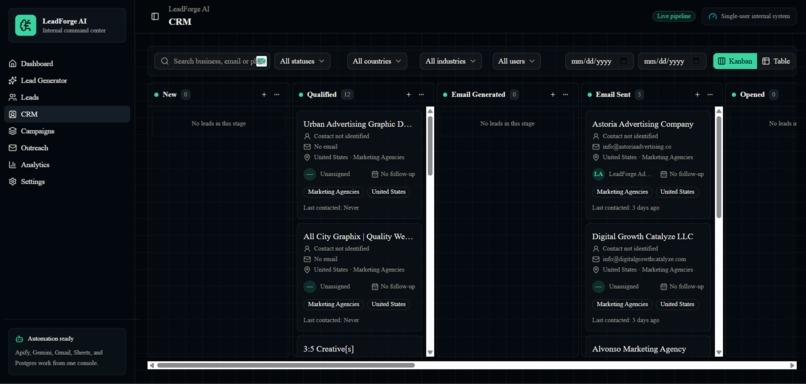This screenshot has height=384, width=806.
Task: Click Qualified column scroll down arrow
Action: 430,353
